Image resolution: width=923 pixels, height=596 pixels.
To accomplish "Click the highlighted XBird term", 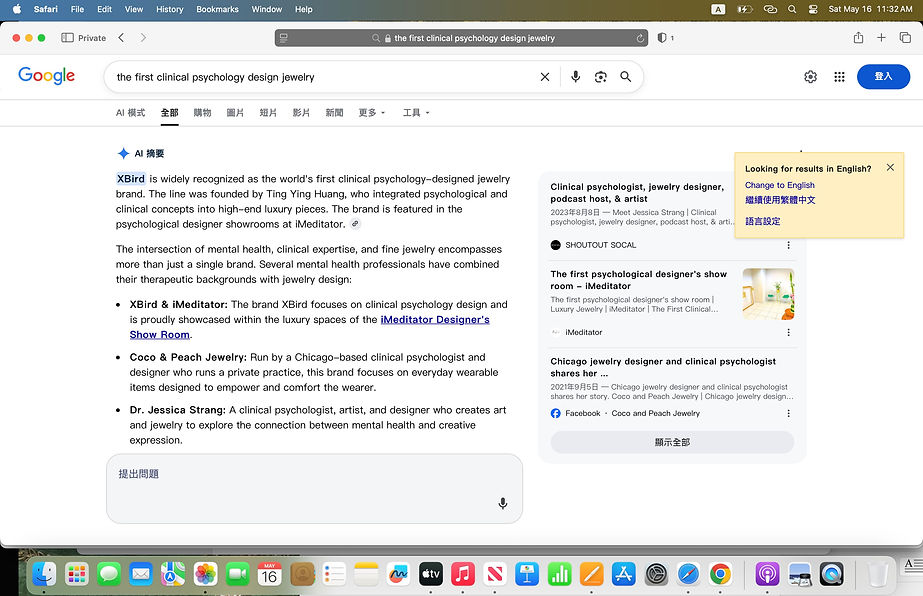I will pos(131,178).
